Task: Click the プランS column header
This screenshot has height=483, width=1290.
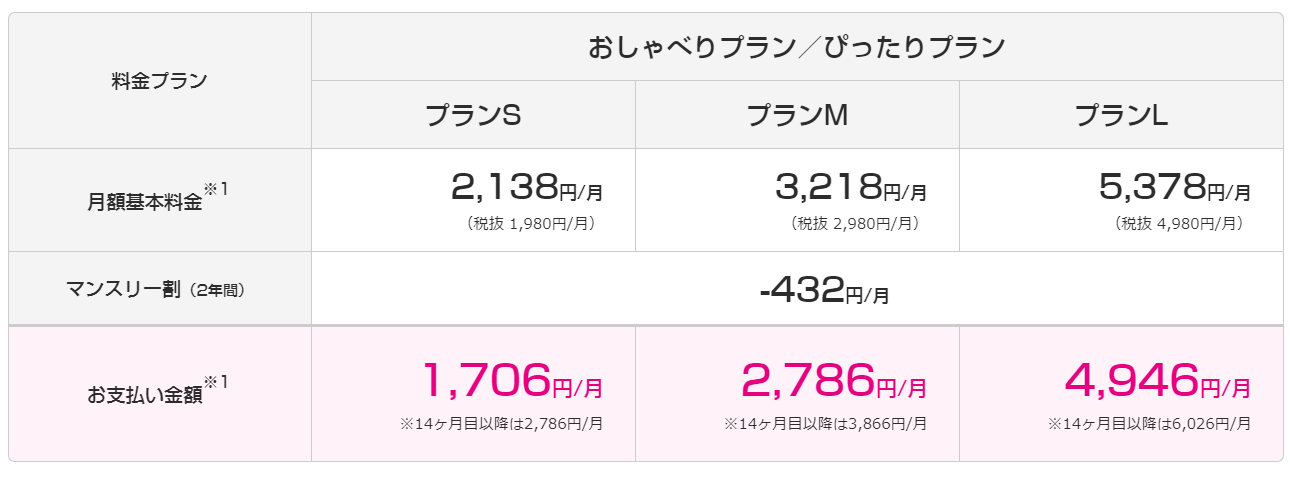Action: click(x=473, y=115)
